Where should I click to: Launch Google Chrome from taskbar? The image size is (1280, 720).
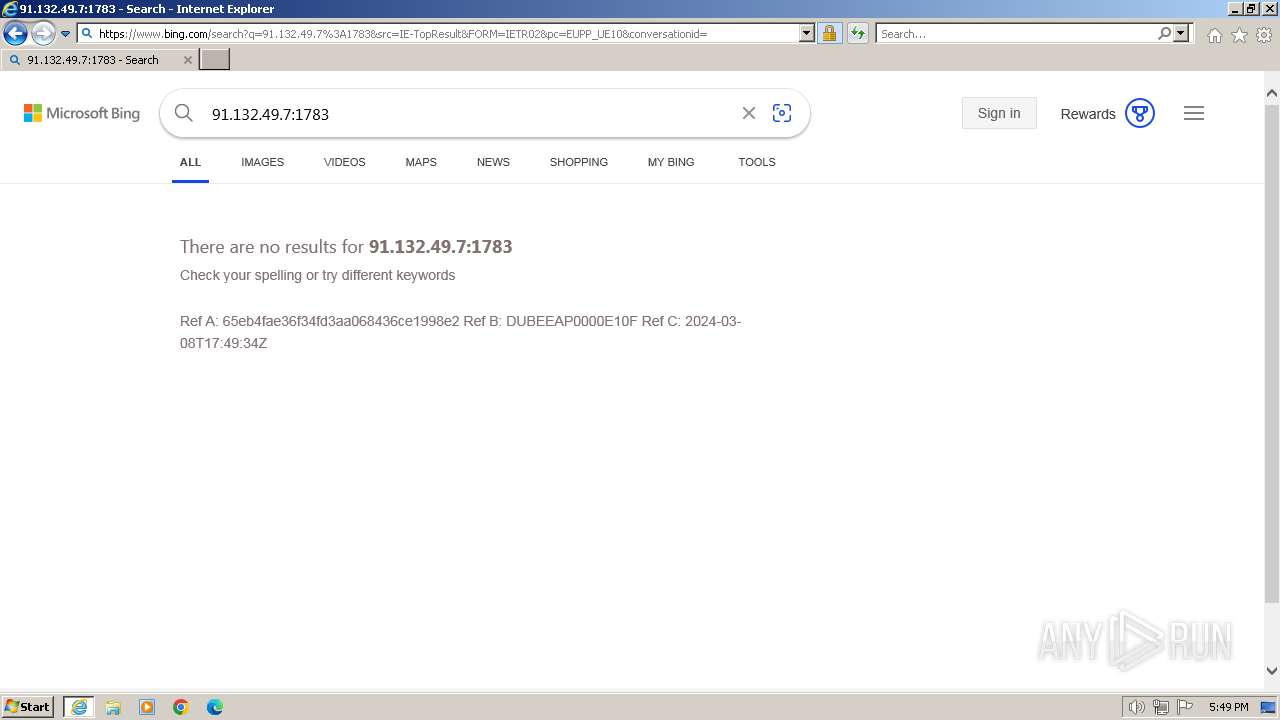(x=181, y=707)
